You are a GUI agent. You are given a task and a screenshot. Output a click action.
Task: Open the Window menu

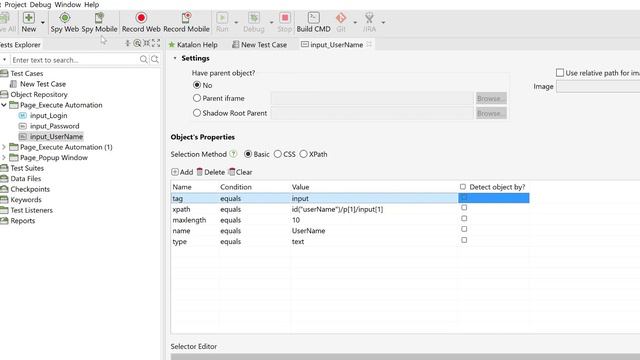point(68,4)
